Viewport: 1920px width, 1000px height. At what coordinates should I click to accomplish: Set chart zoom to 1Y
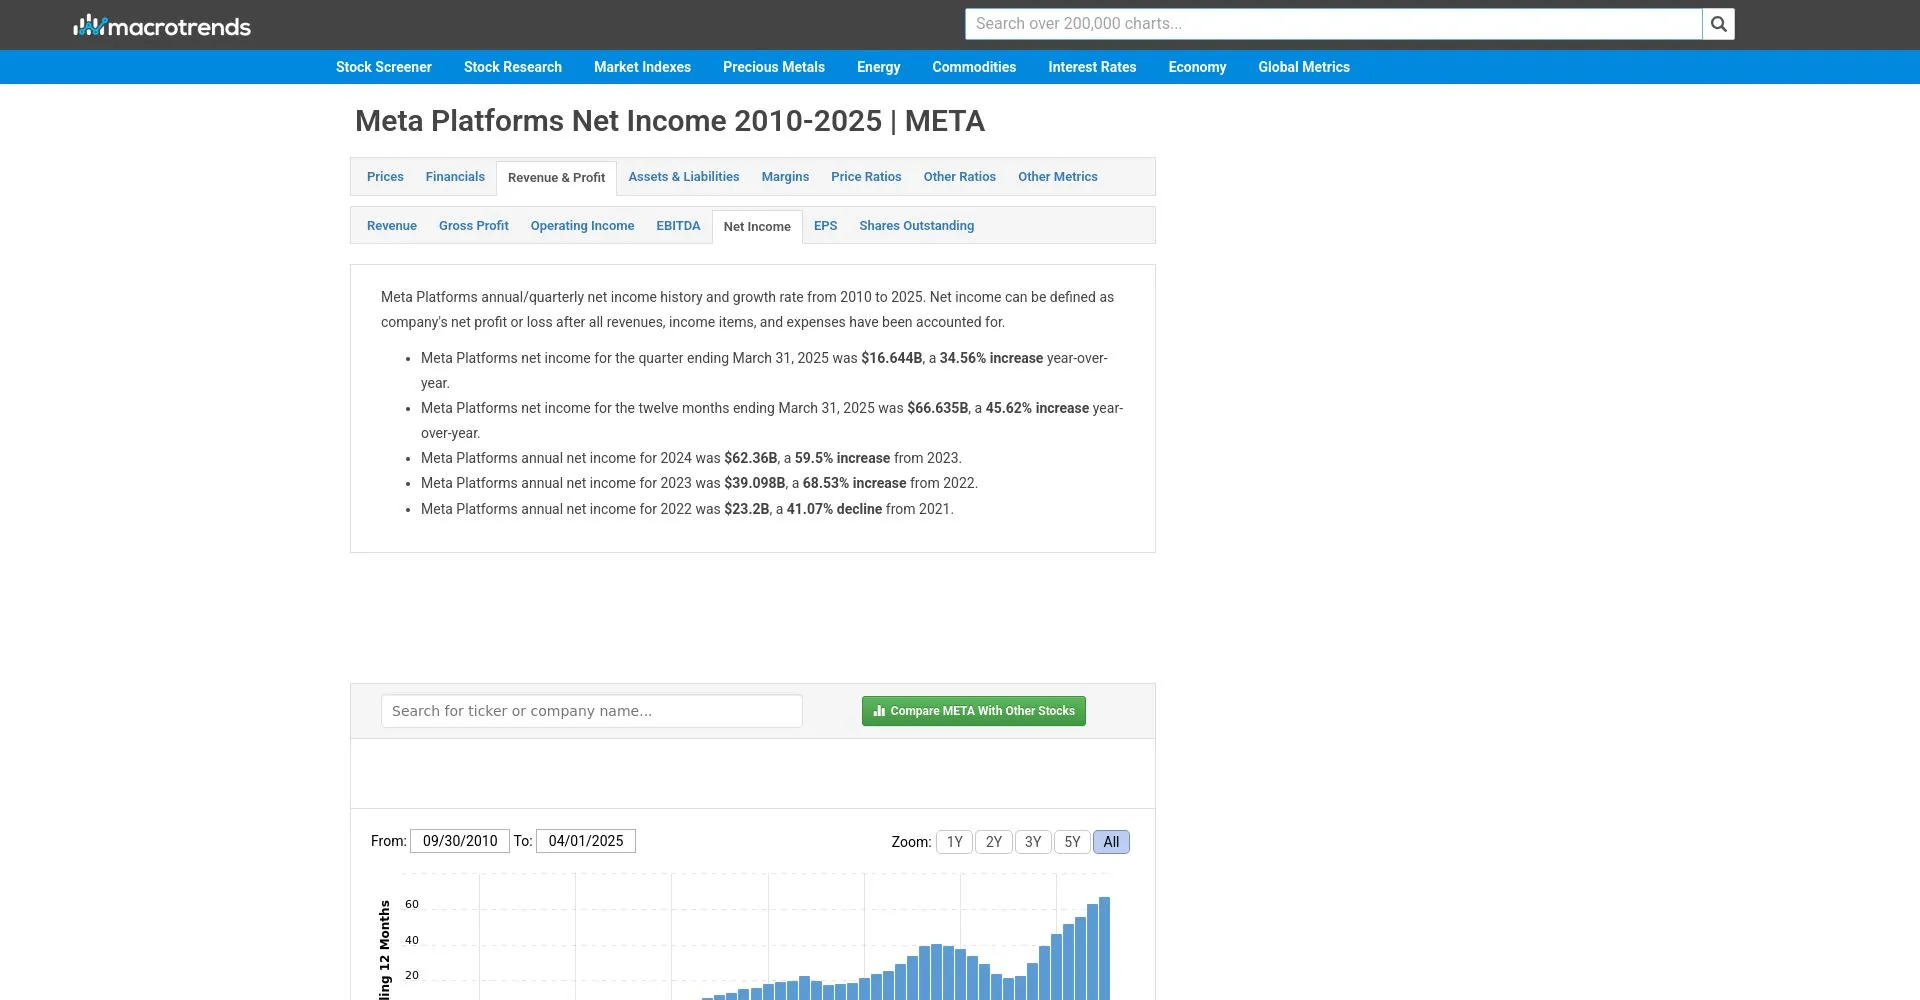[x=954, y=842]
